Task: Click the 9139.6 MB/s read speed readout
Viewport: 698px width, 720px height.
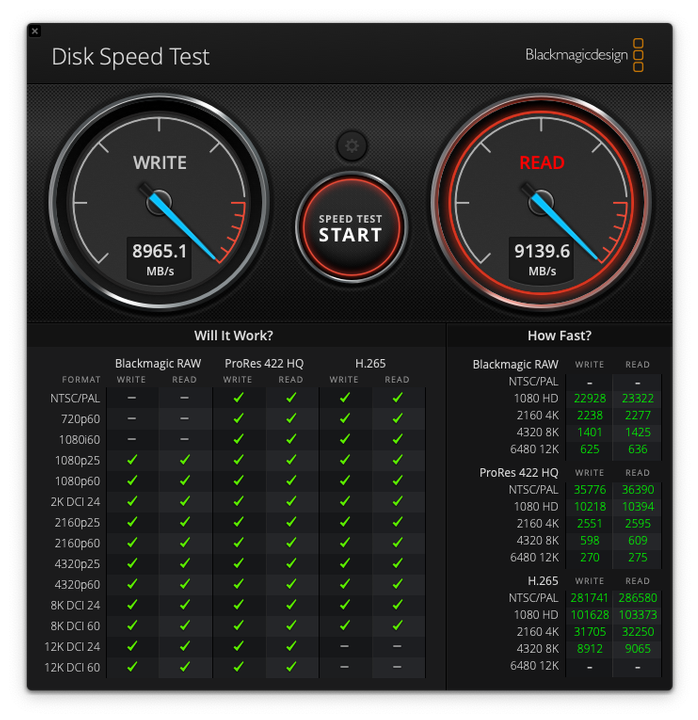Action: pos(542,258)
